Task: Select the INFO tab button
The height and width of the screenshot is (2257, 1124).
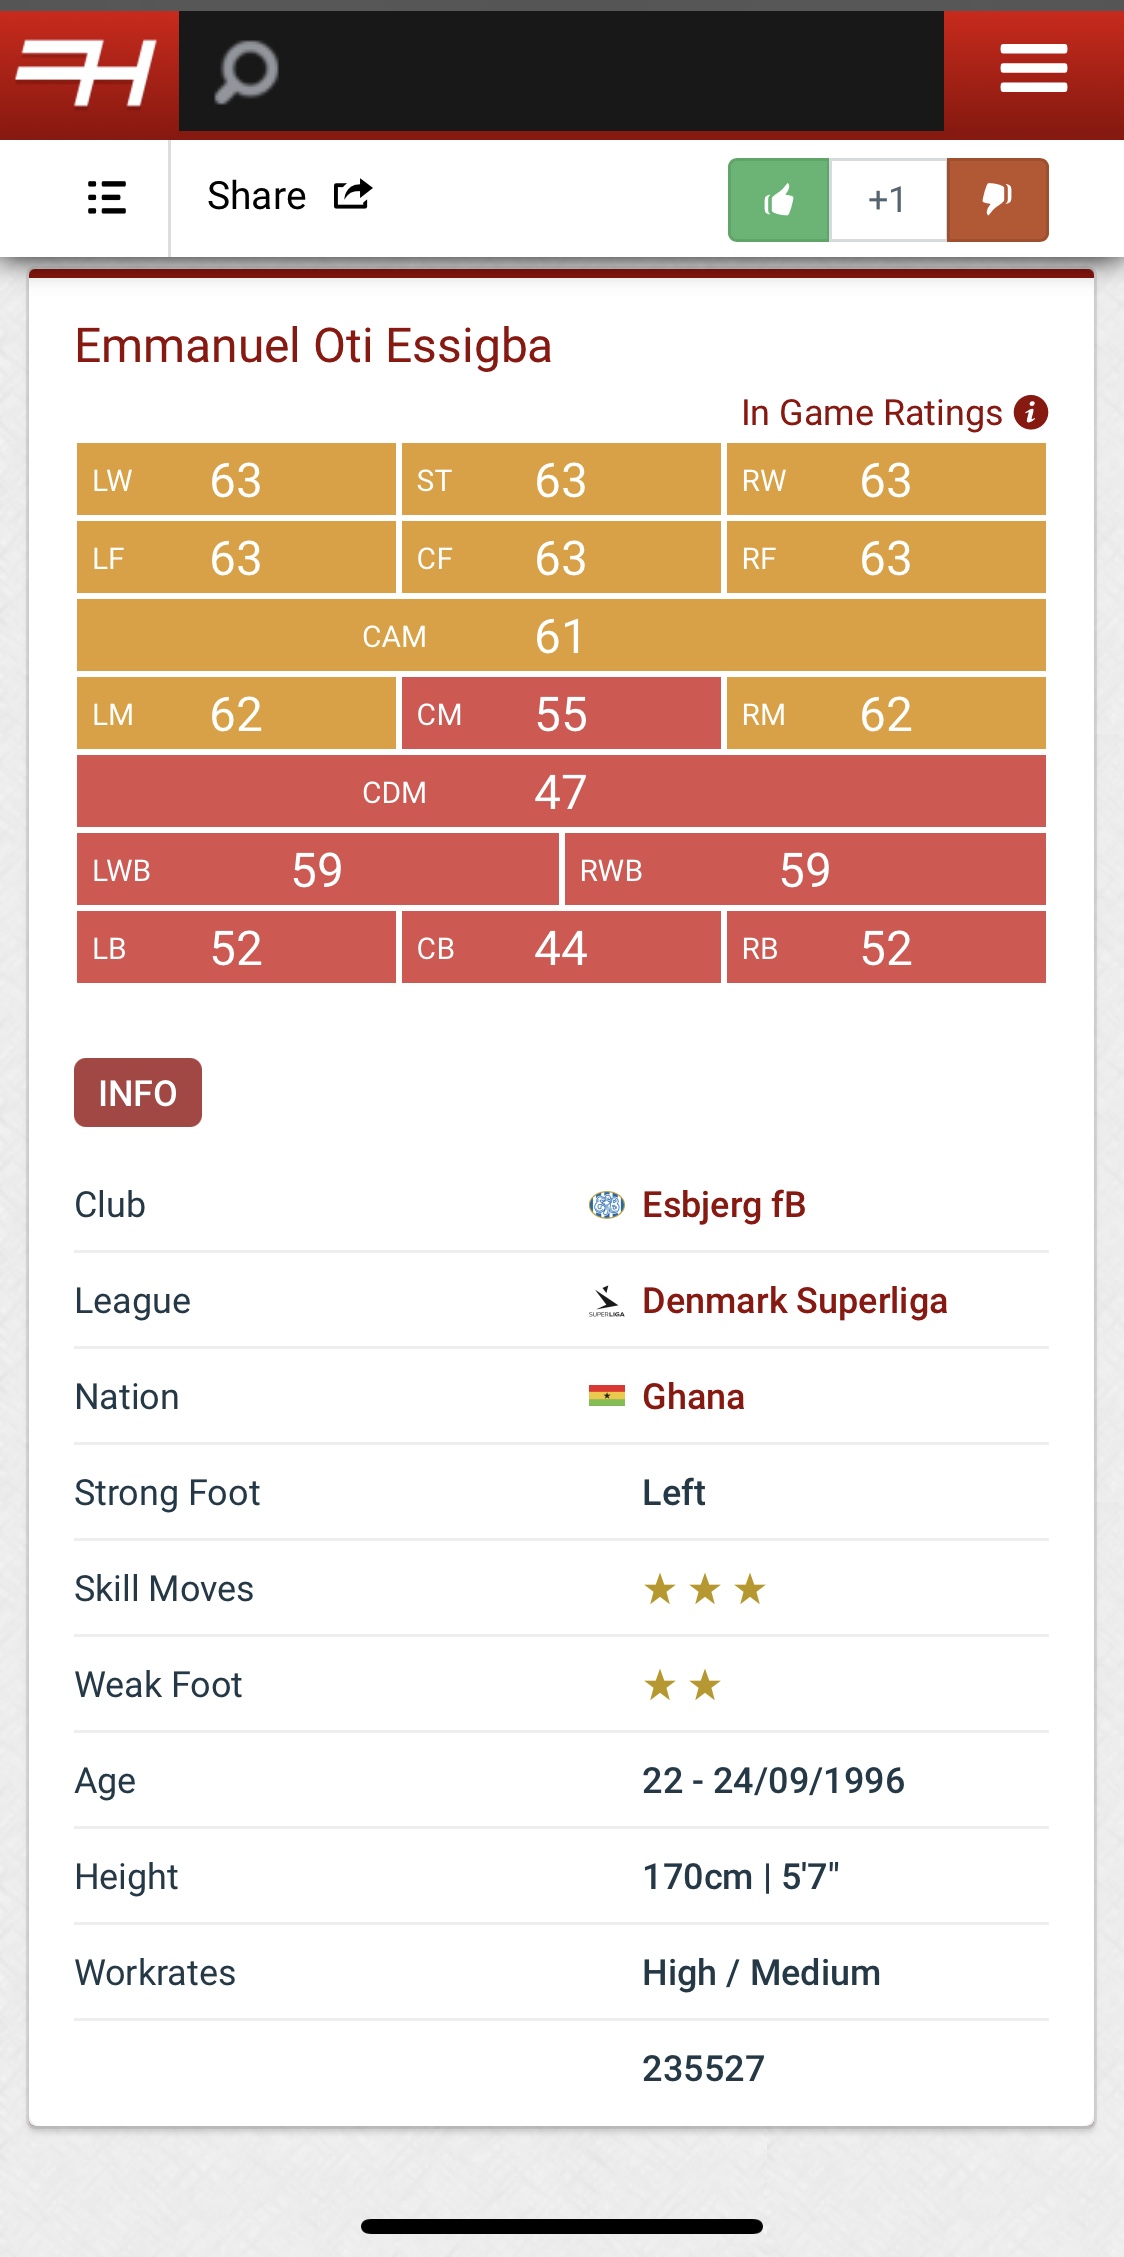Action: 138,1093
